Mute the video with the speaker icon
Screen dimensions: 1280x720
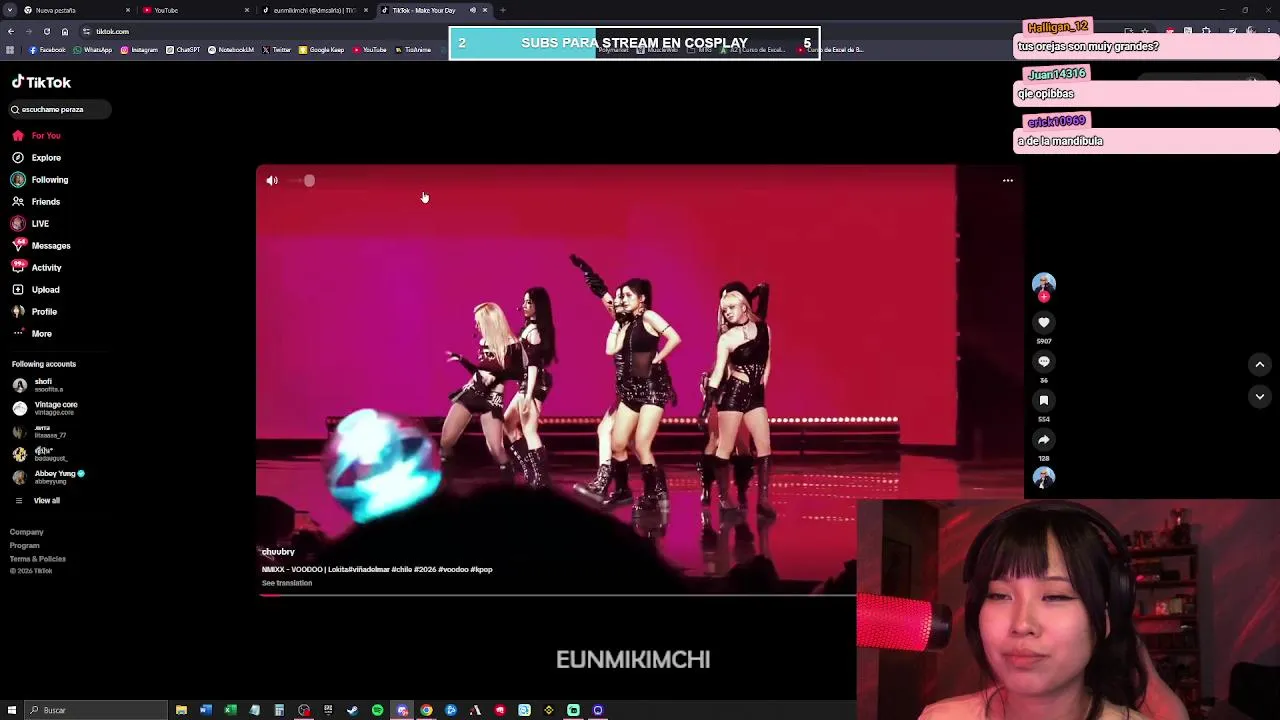coord(272,180)
